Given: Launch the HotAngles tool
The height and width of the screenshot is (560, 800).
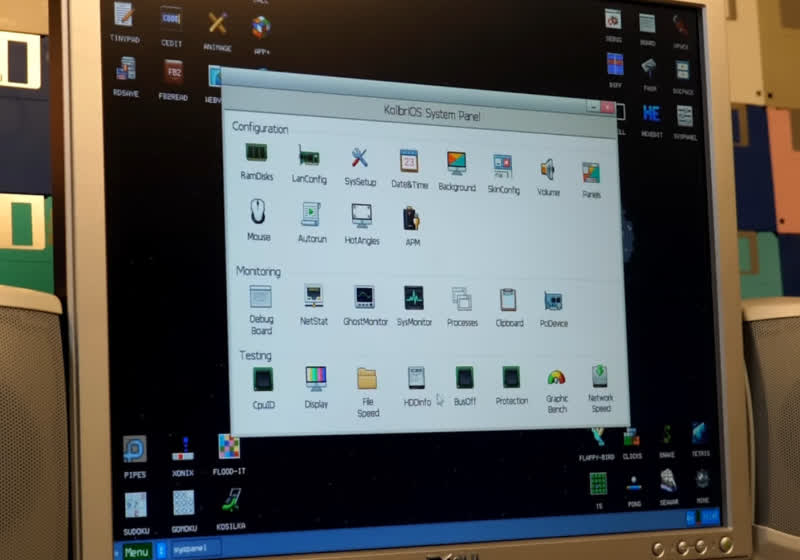Looking at the screenshot, I should click(362, 224).
